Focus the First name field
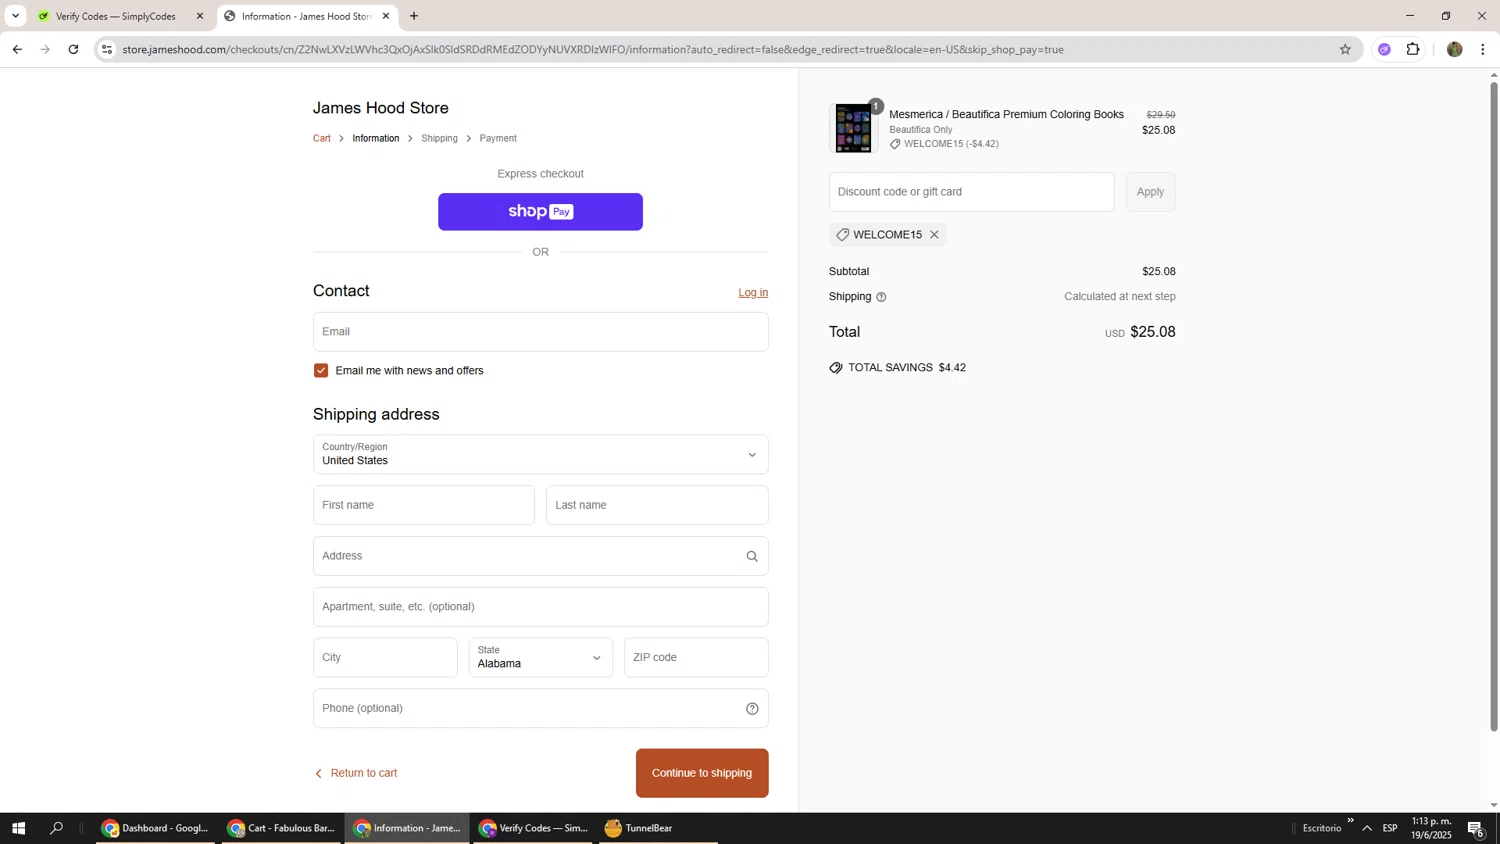 (x=424, y=505)
